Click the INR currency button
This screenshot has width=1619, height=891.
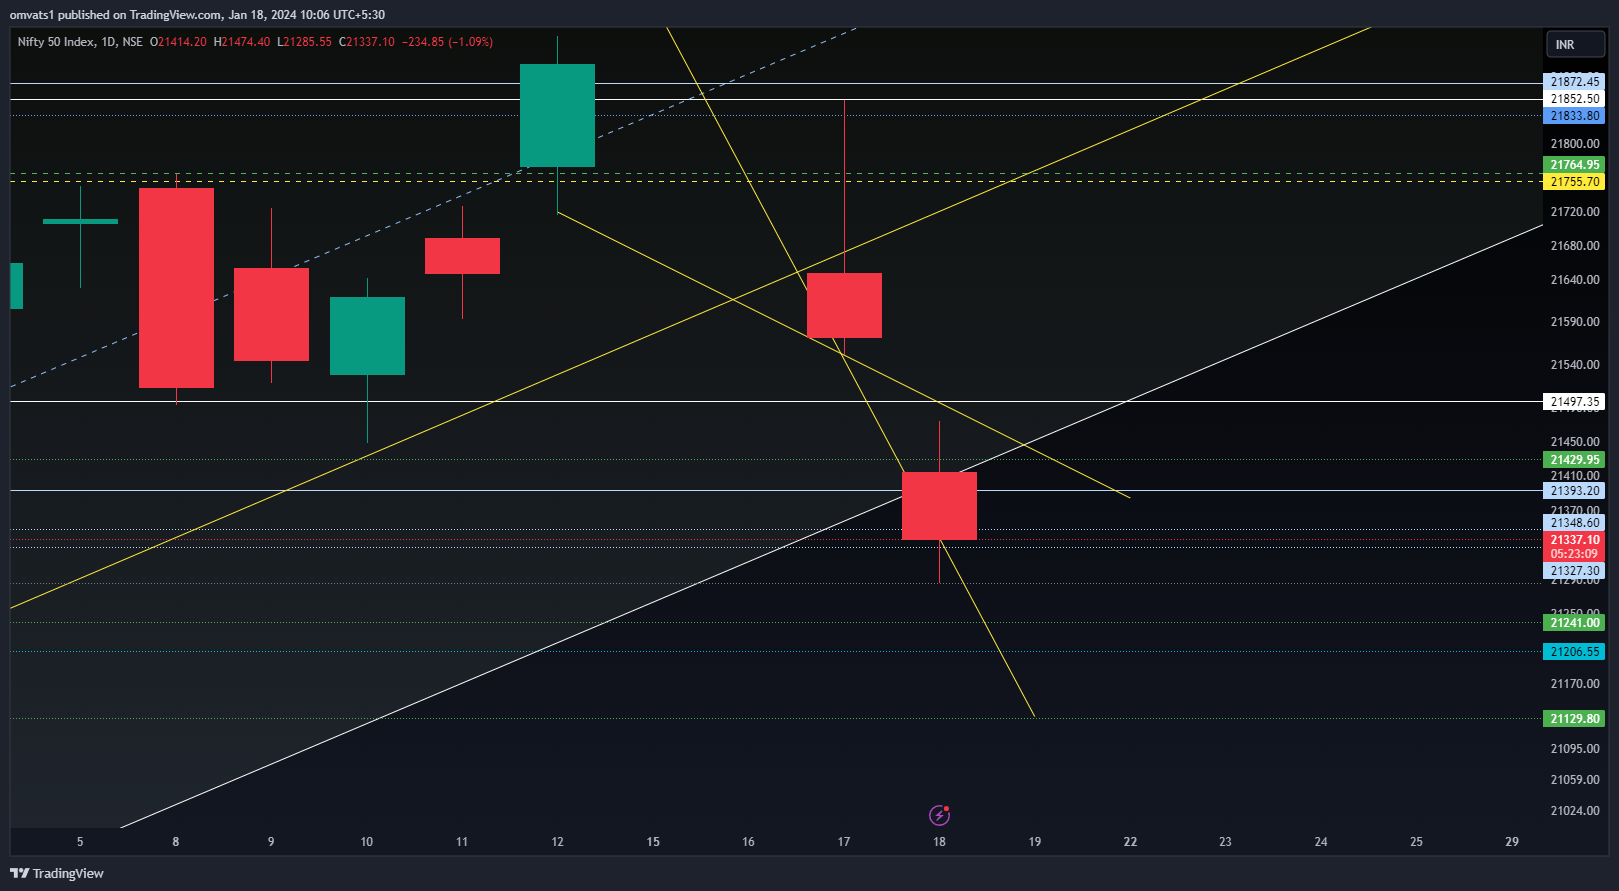pos(1575,45)
